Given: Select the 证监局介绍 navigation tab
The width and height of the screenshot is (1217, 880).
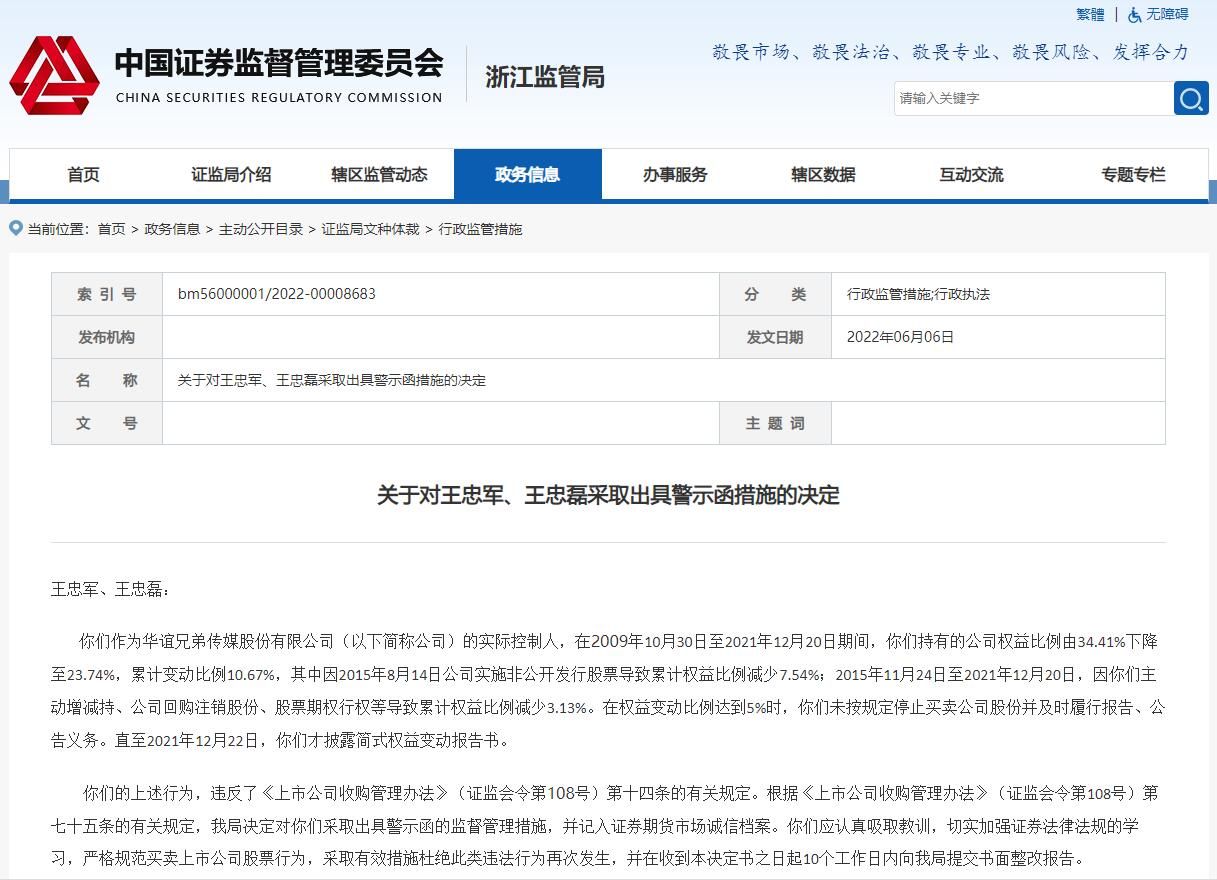Looking at the screenshot, I should 231,174.
